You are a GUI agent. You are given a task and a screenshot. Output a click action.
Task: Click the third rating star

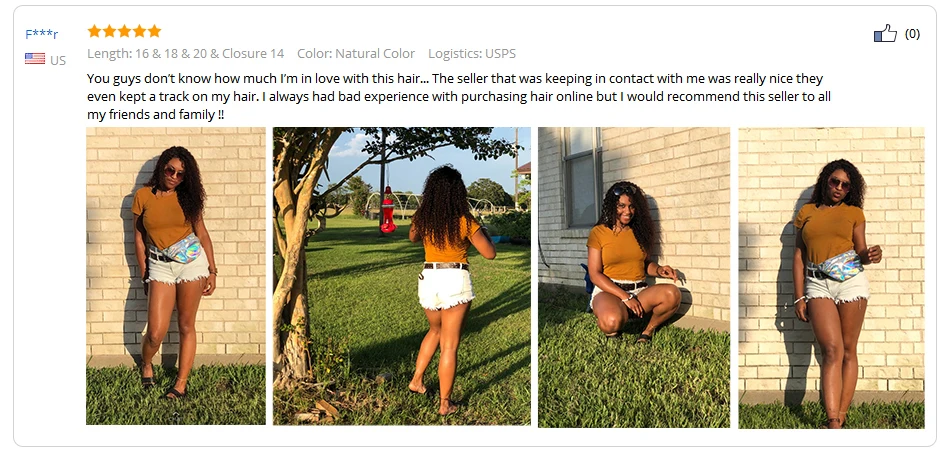coord(124,31)
